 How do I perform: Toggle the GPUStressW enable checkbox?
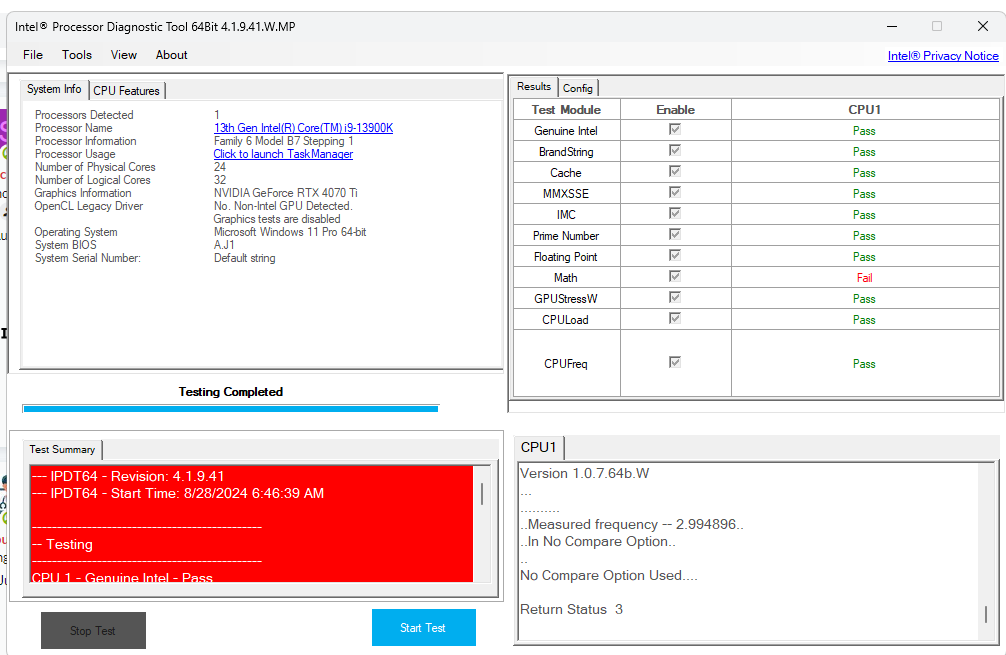(x=674, y=297)
